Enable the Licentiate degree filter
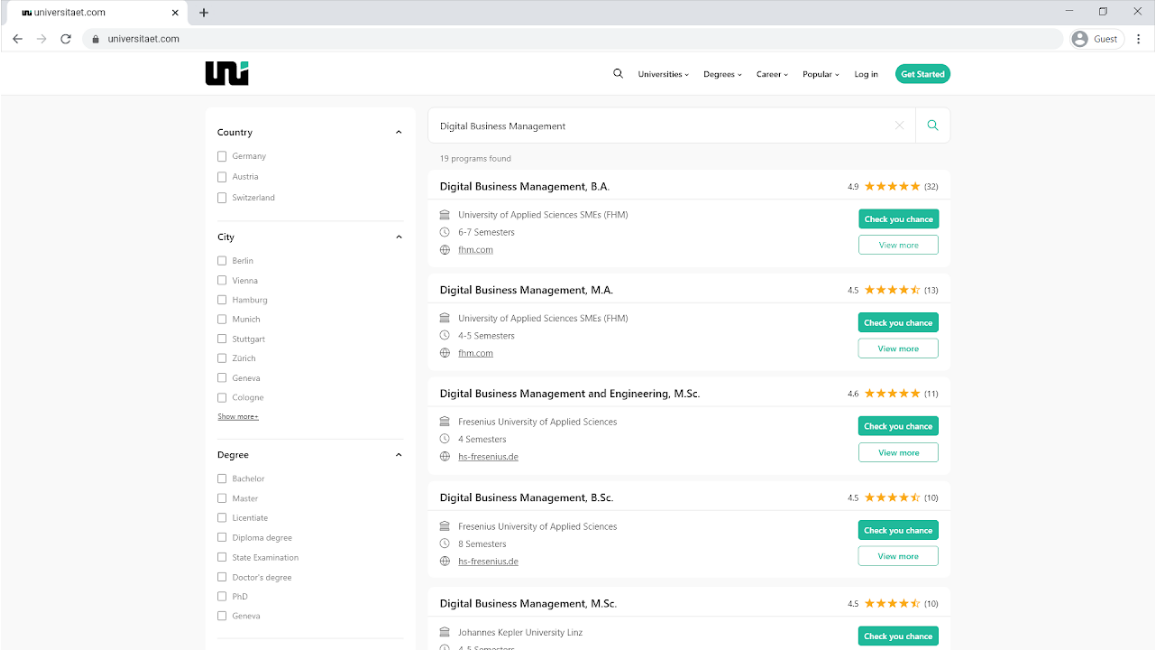Image resolution: width=1156 pixels, height=650 pixels. pyautogui.click(x=222, y=518)
